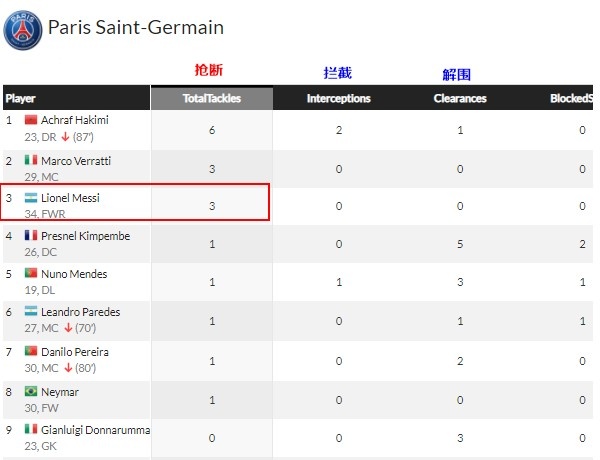Click Paris Saint-Germain team title

[136, 28]
